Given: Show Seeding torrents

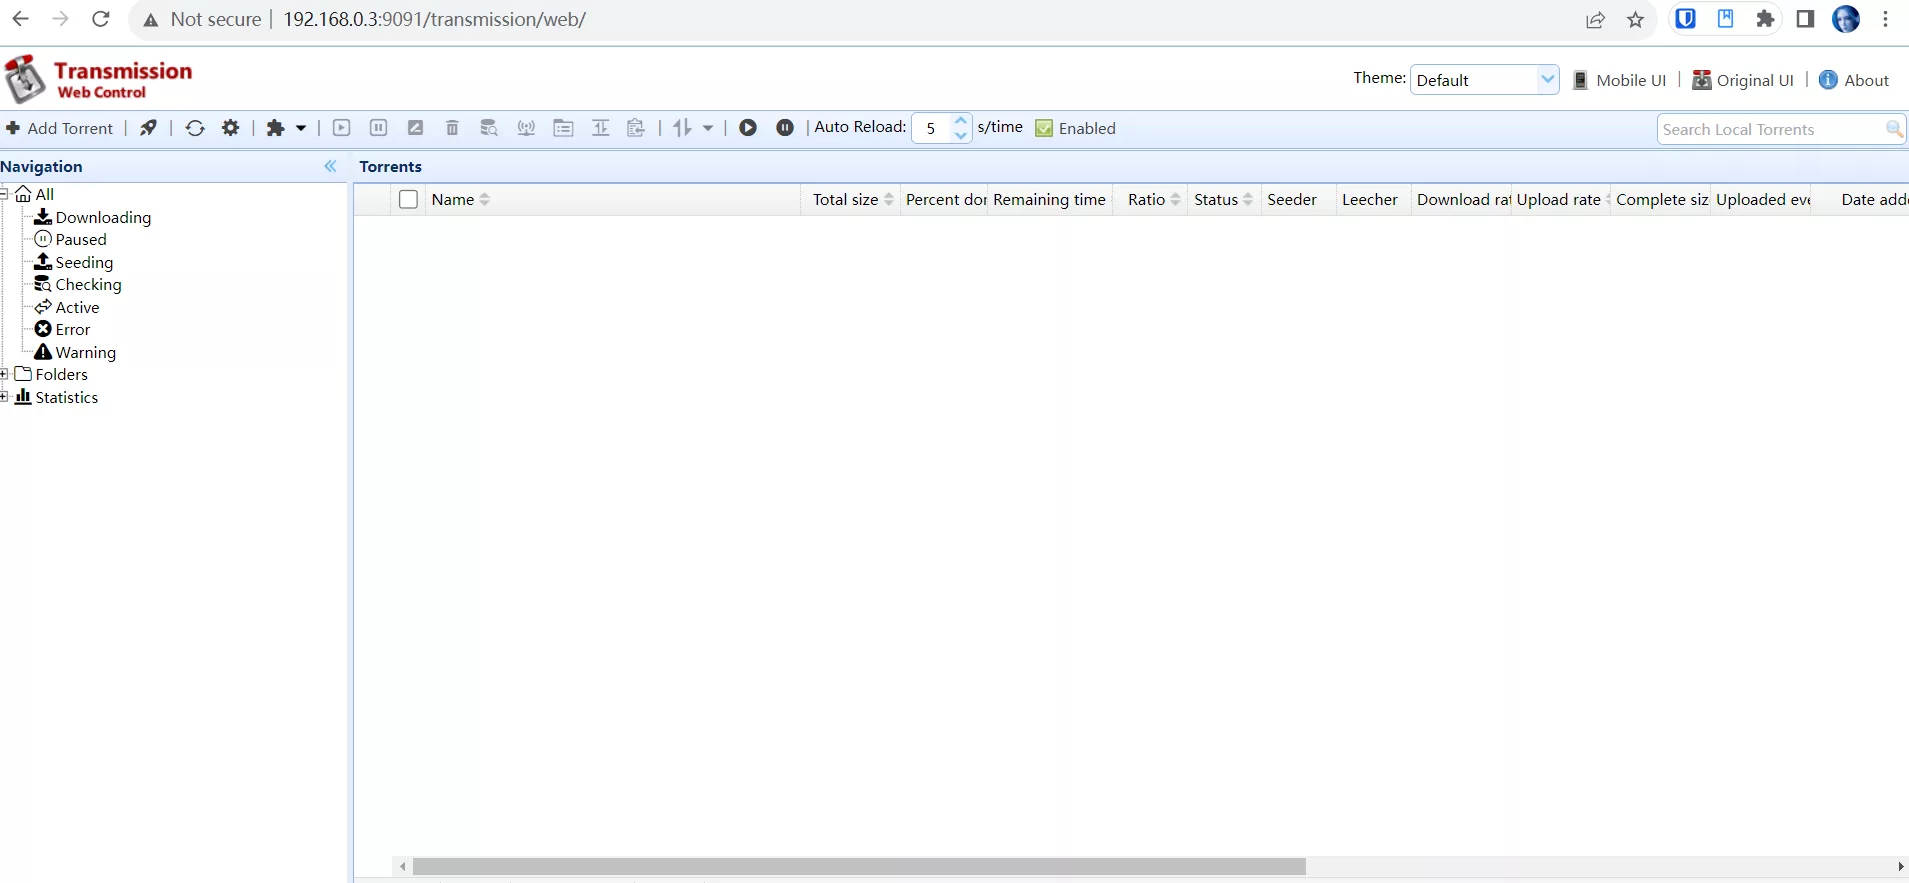Looking at the screenshot, I should tap(84, 262).
